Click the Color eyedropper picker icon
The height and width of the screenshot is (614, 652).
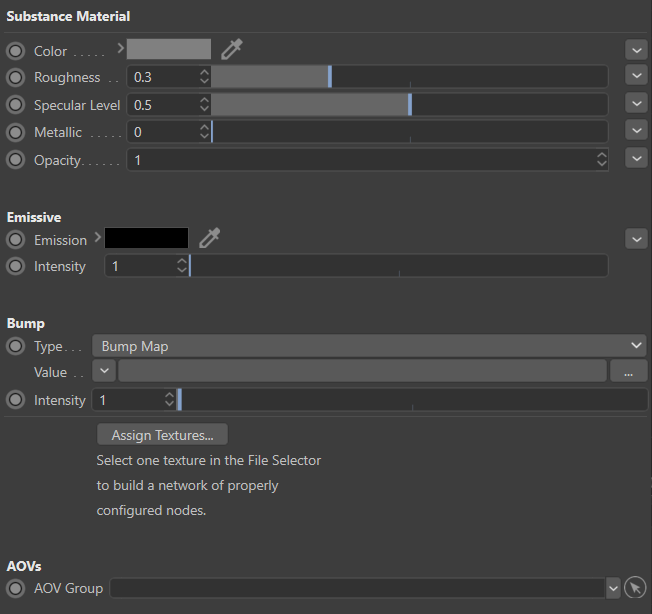coord(231,49)
